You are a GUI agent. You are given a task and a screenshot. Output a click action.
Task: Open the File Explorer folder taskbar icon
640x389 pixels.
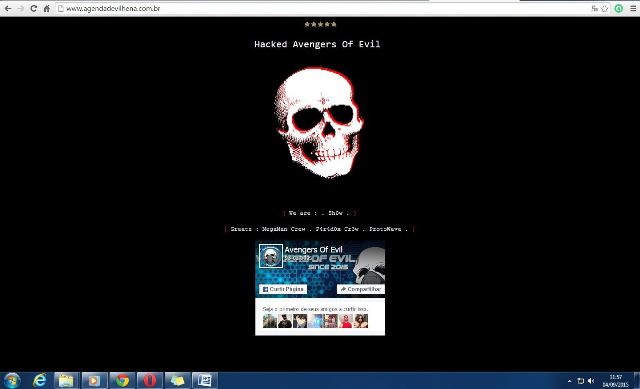[x=66, y=380]
